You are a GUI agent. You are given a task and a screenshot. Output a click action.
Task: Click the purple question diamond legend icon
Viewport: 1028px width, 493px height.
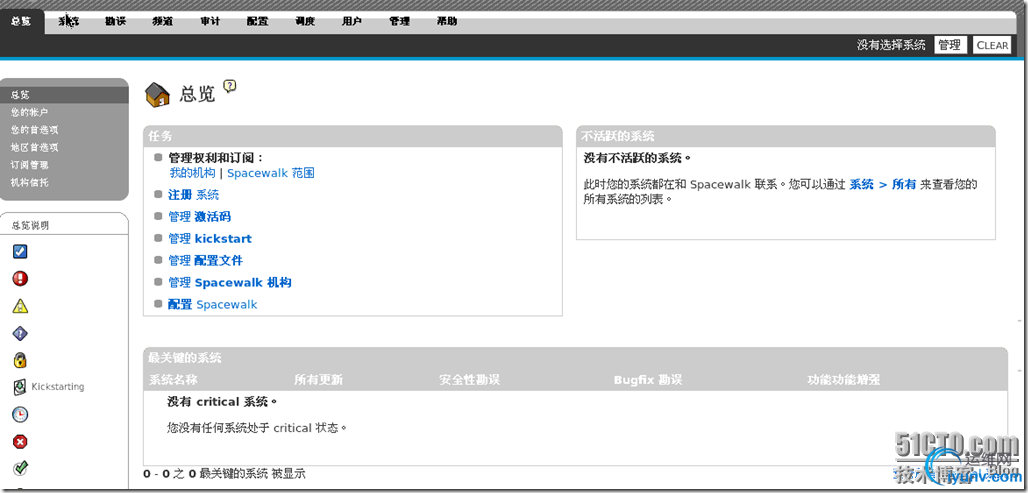[20, 334]
